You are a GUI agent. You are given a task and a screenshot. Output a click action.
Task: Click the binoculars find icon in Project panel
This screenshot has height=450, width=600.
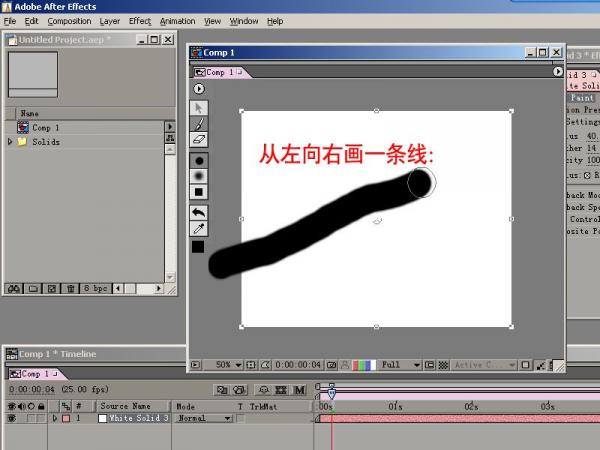pos(15,288)
